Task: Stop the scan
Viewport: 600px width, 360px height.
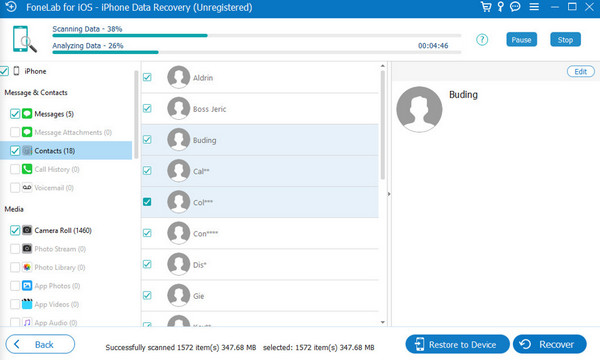Action: tap(565, 39)
